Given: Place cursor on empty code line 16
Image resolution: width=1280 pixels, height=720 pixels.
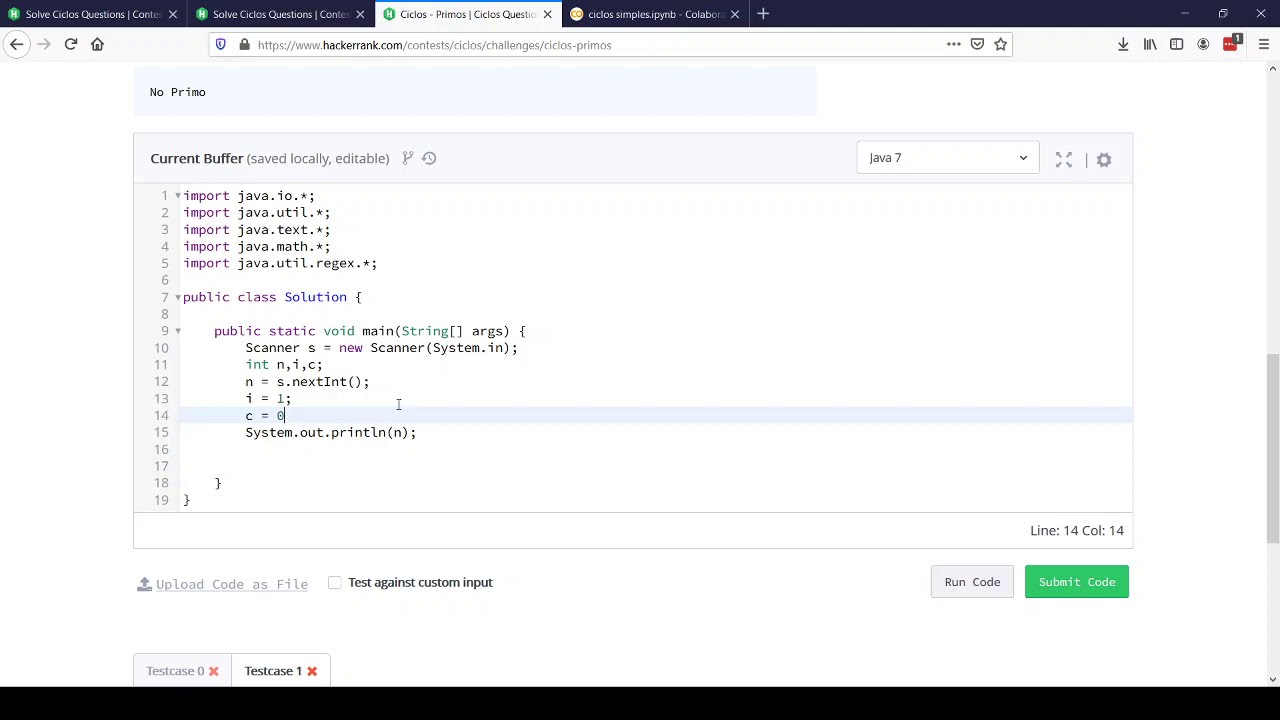Looking at the screenshot, I should (x=657, y=449).
